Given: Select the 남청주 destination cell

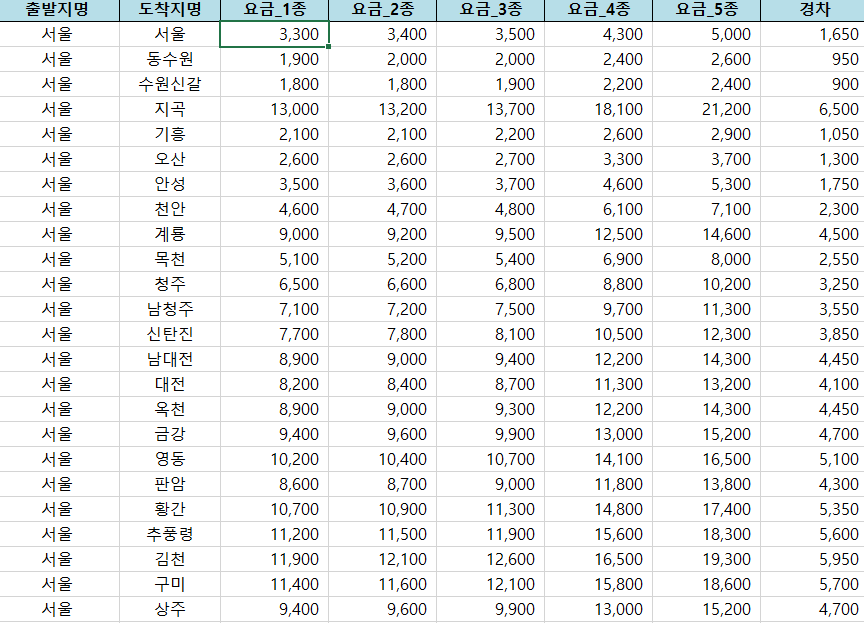Looking at the screenshot, I should [x=170, y=309].
